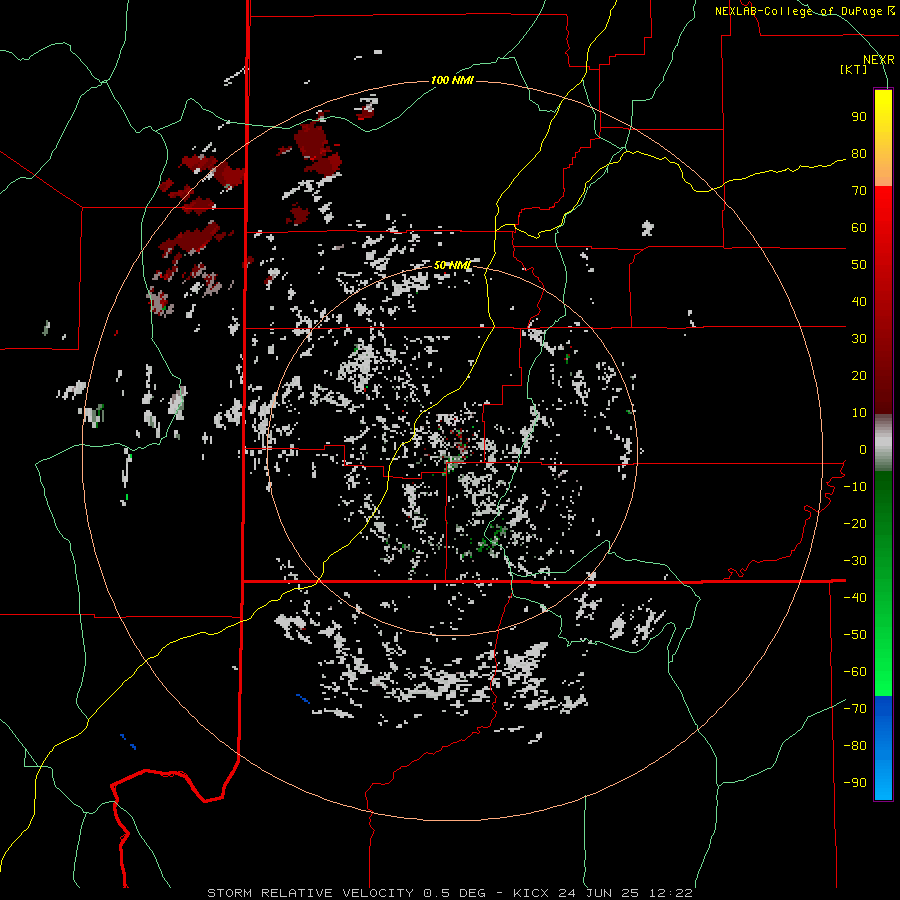This screenshot has height=900, width=900.
Task: Click the 90 value on the velocity scale
Action: pos(859,117)
